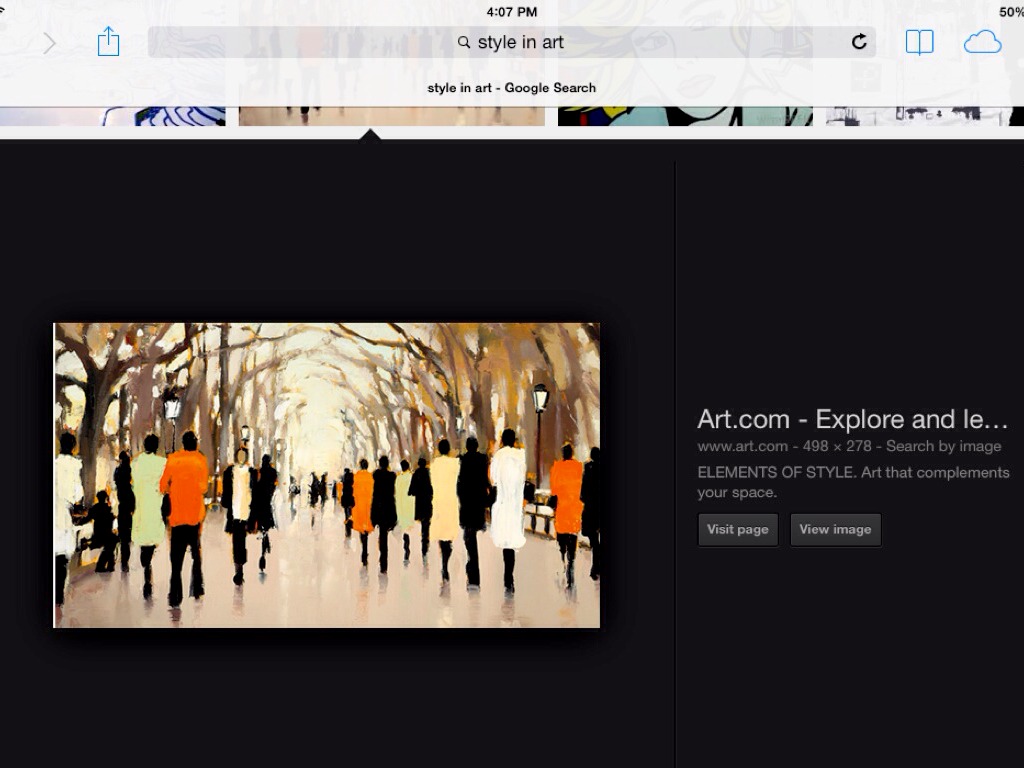Open the 'Art.com - Explore and le…' title link
This screenshot has height=768, width=1024.
[x=852, y=419]
